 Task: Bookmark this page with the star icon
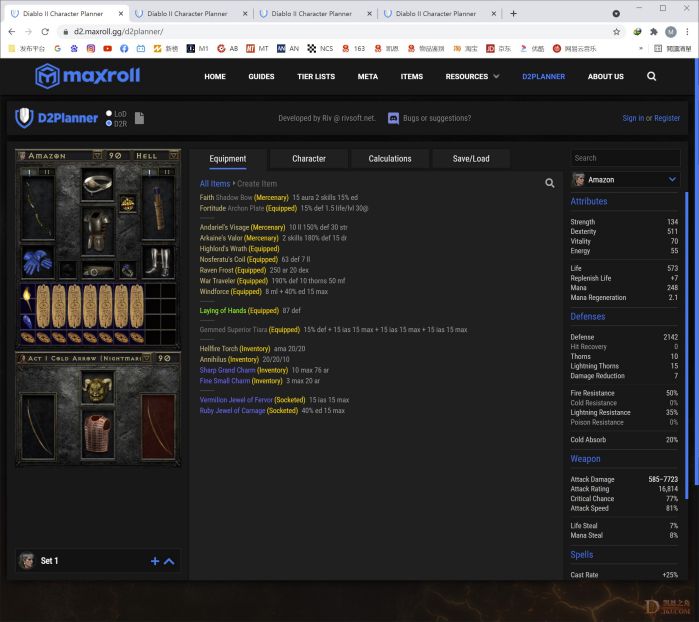[x=616, y=32]
